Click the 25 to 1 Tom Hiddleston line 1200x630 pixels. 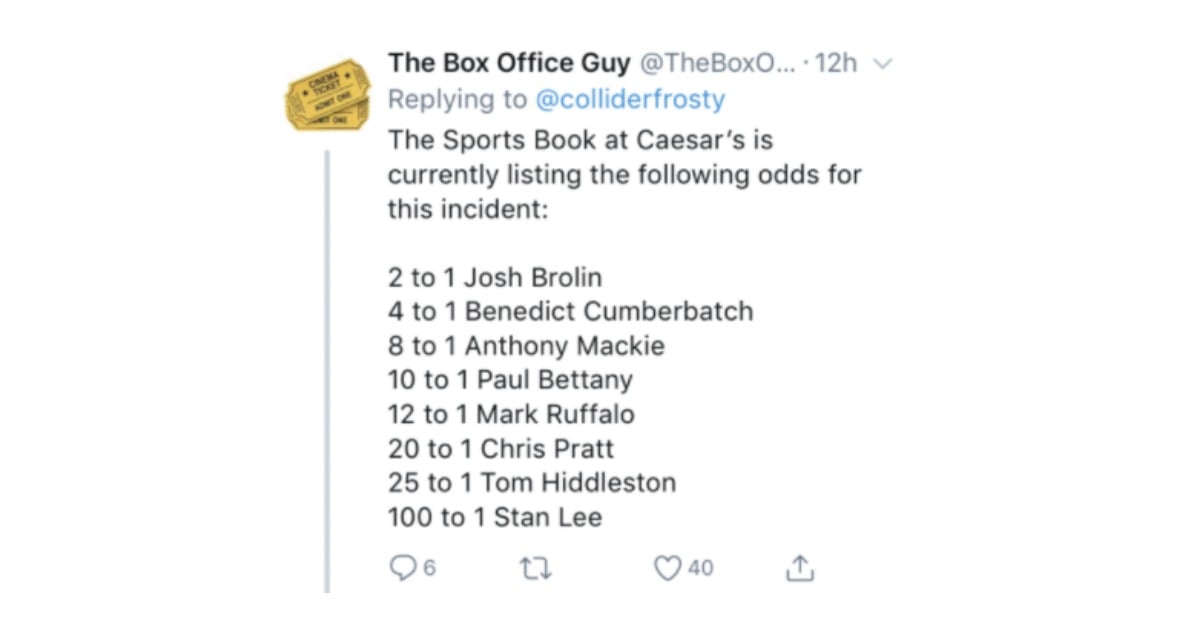pyautogui.click(x=532, y=483)
